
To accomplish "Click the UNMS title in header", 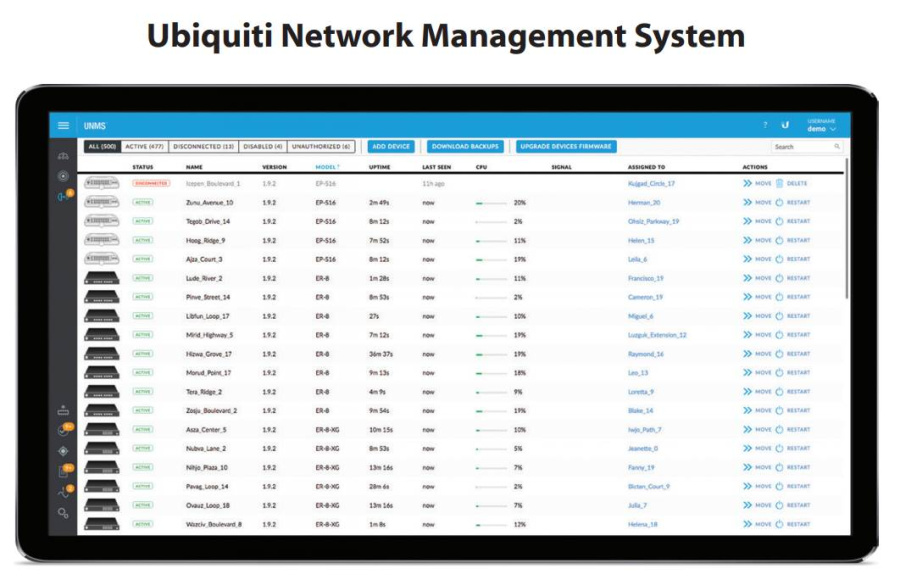I will pyautogui.click(x=95, y=126).
